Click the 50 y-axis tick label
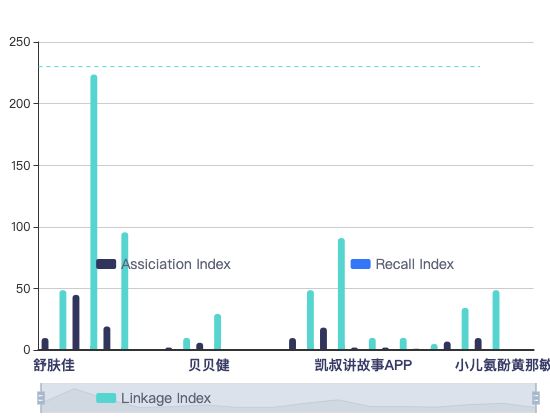The image size is (550, 420). (x=23, y=289)
